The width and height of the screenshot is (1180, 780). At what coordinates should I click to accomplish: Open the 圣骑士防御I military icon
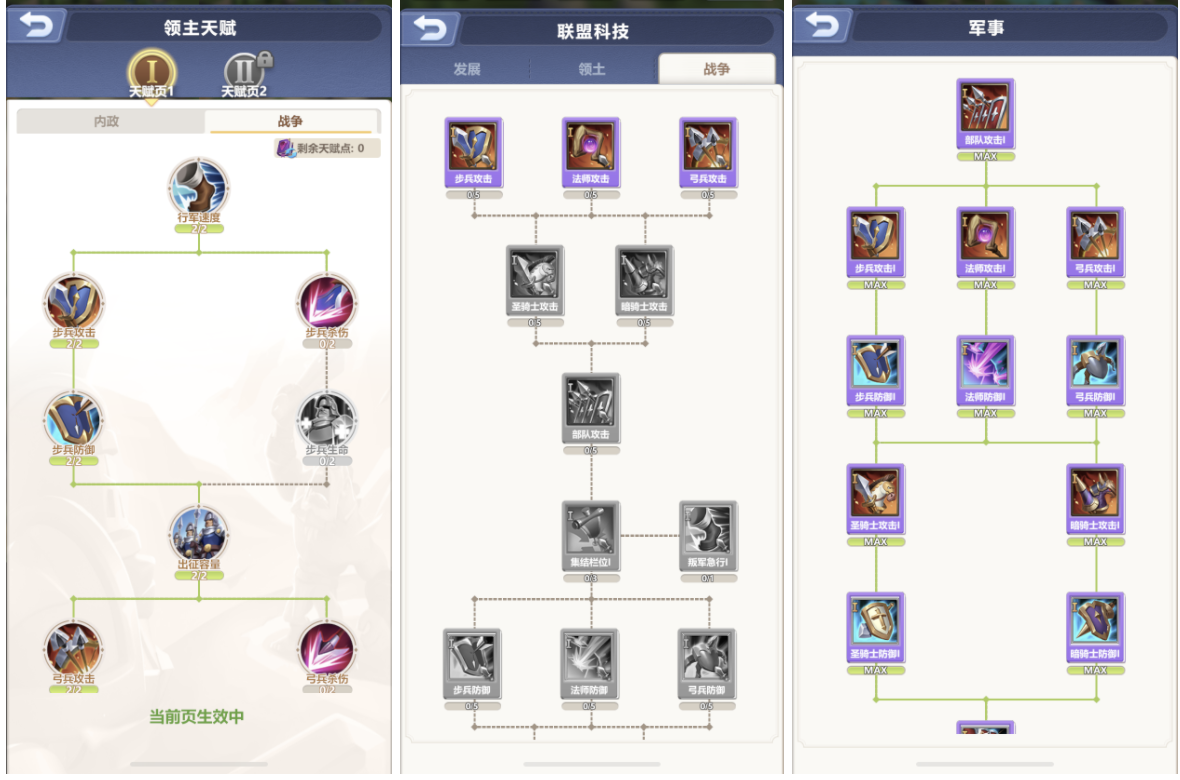coord(876,628)
